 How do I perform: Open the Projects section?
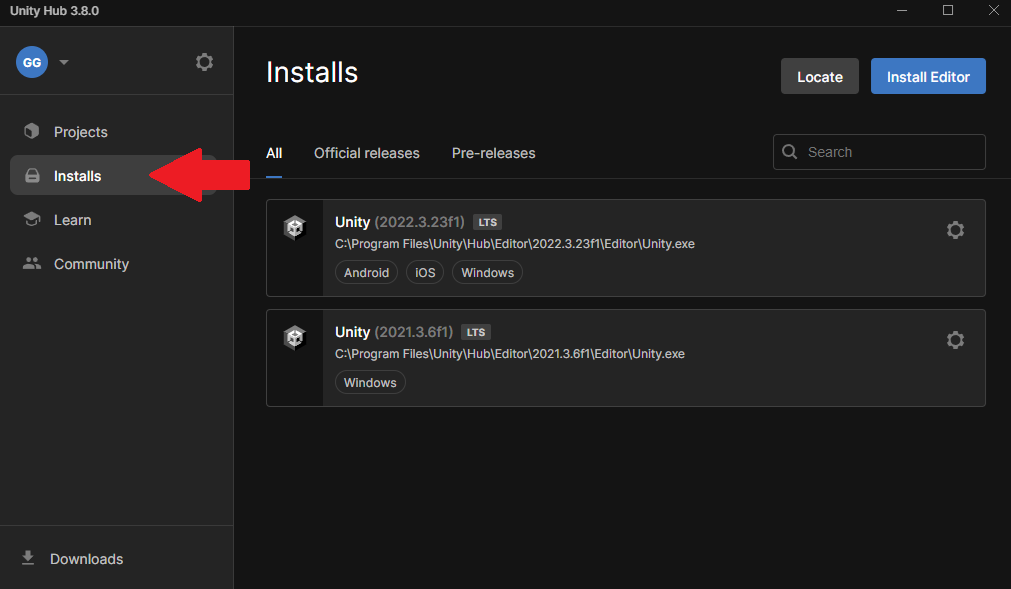(81, 132)
